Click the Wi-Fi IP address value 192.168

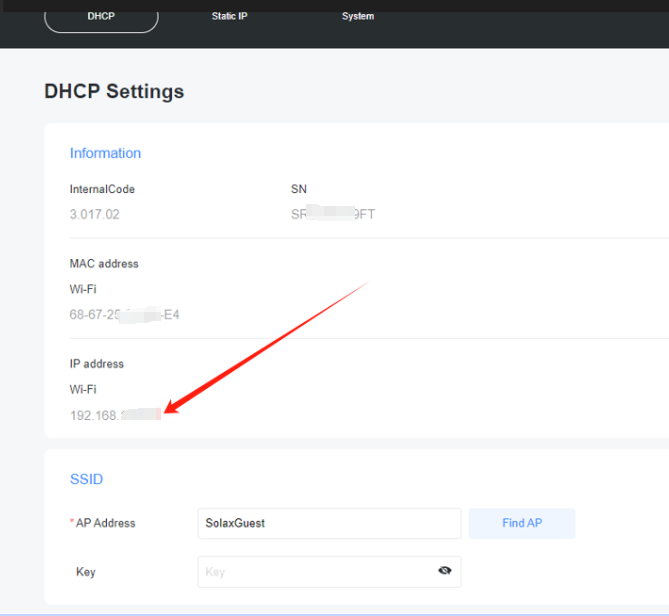point(114,414)
